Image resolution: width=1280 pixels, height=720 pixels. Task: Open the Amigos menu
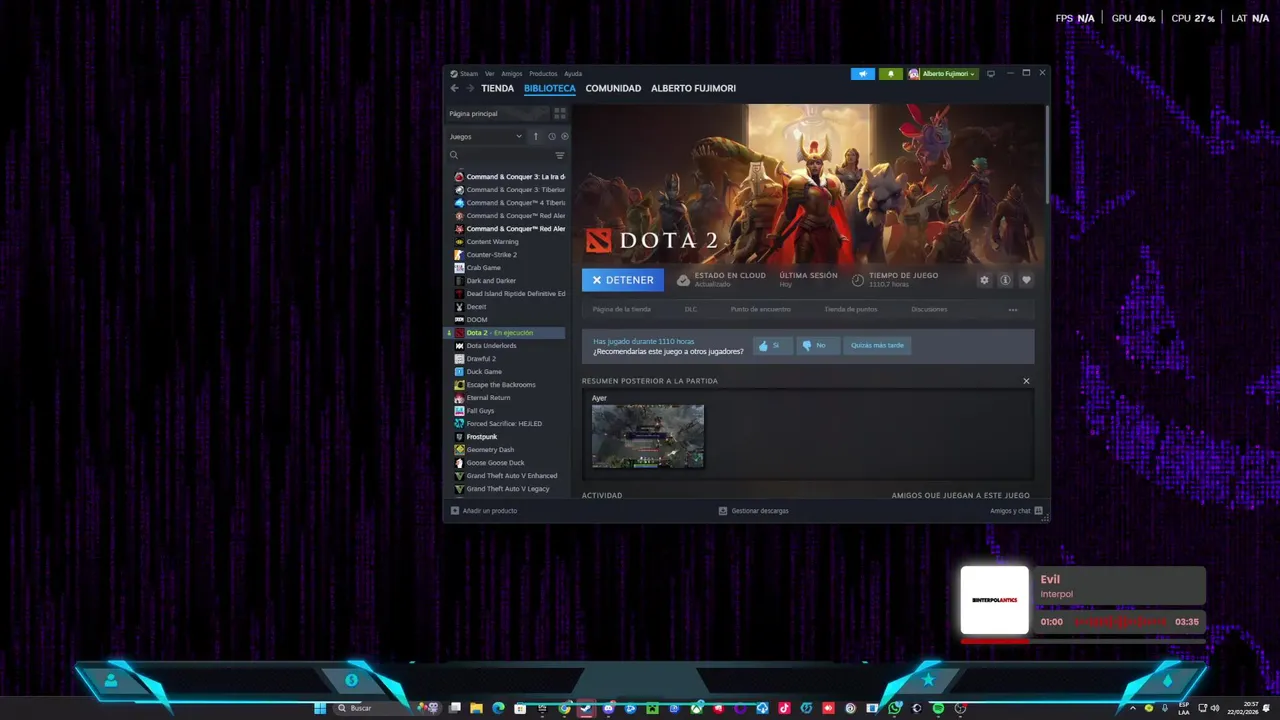click(x=512, y=74)
